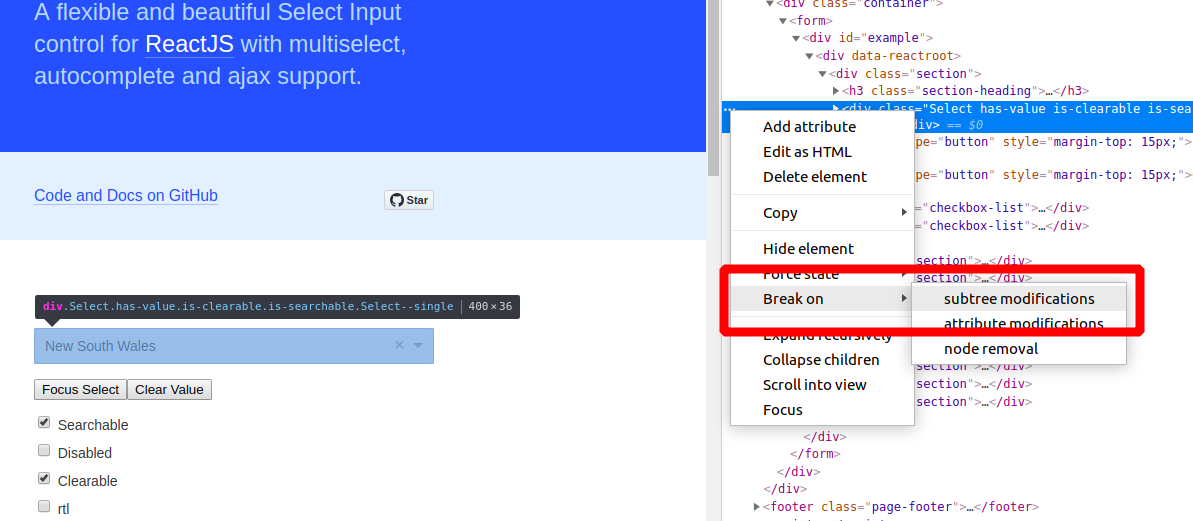Clear the New South Wales value with the x icon
This screenshot has width=1193, height=521.
click(x=399, y=345)
